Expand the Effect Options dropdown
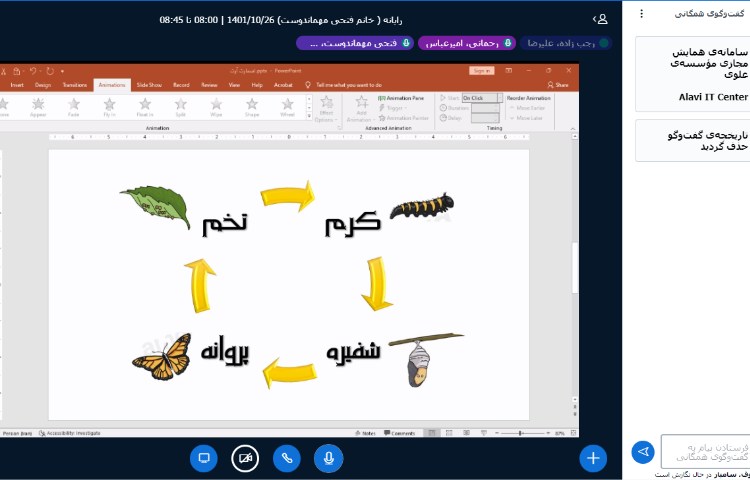This screenshot has width=750, height=480. (x=326, y=108)
